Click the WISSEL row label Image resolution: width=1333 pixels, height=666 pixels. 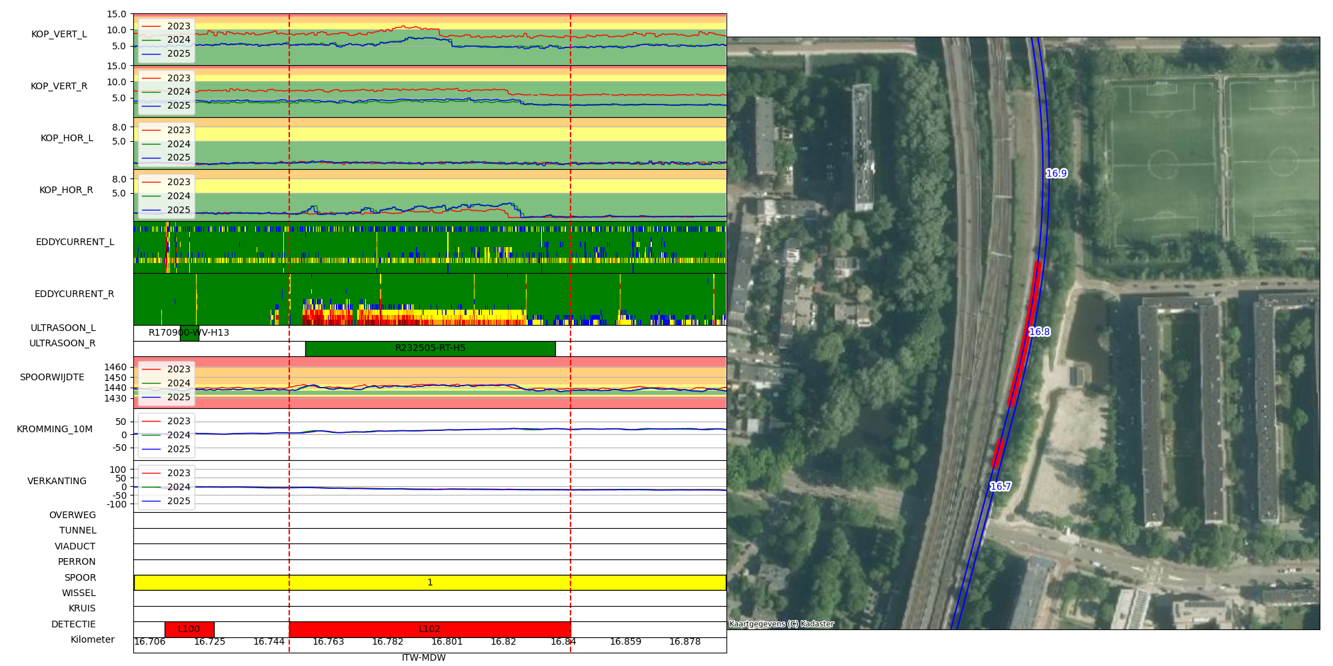point(79,593)
